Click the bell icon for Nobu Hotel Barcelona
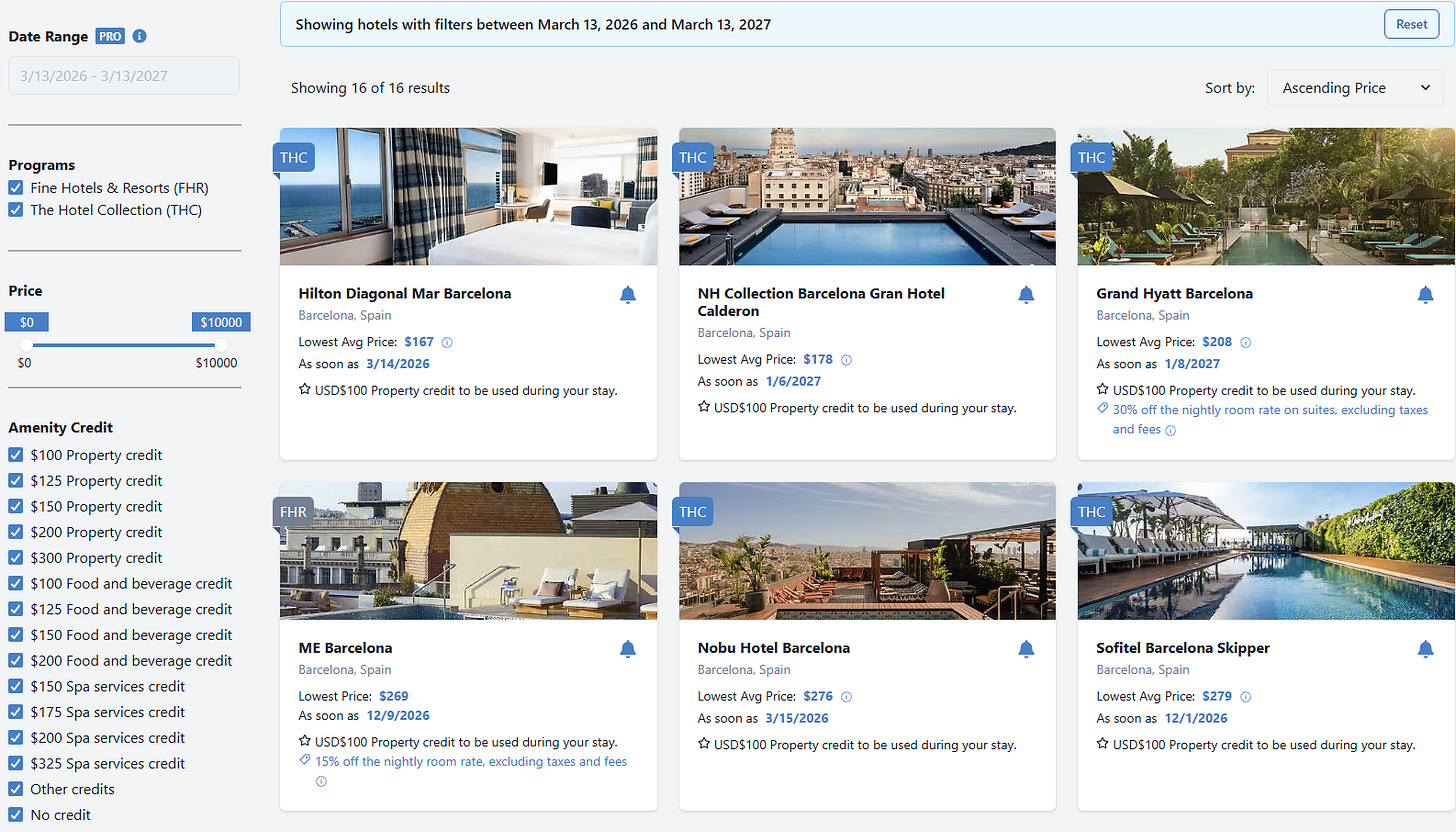This screenshot has width=1456, height=832. click(x=1027, y=649)
